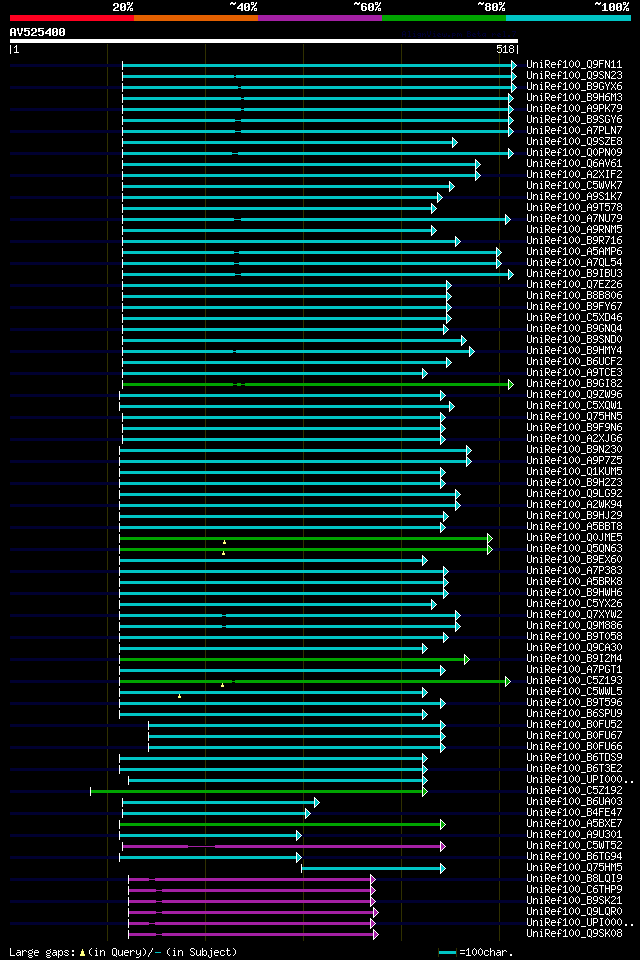Image resolution: width=640 pixels, height=960 pixels.
Task: Select the UniRef100_Q5QN63 label
Action: [x=574, y=549]
